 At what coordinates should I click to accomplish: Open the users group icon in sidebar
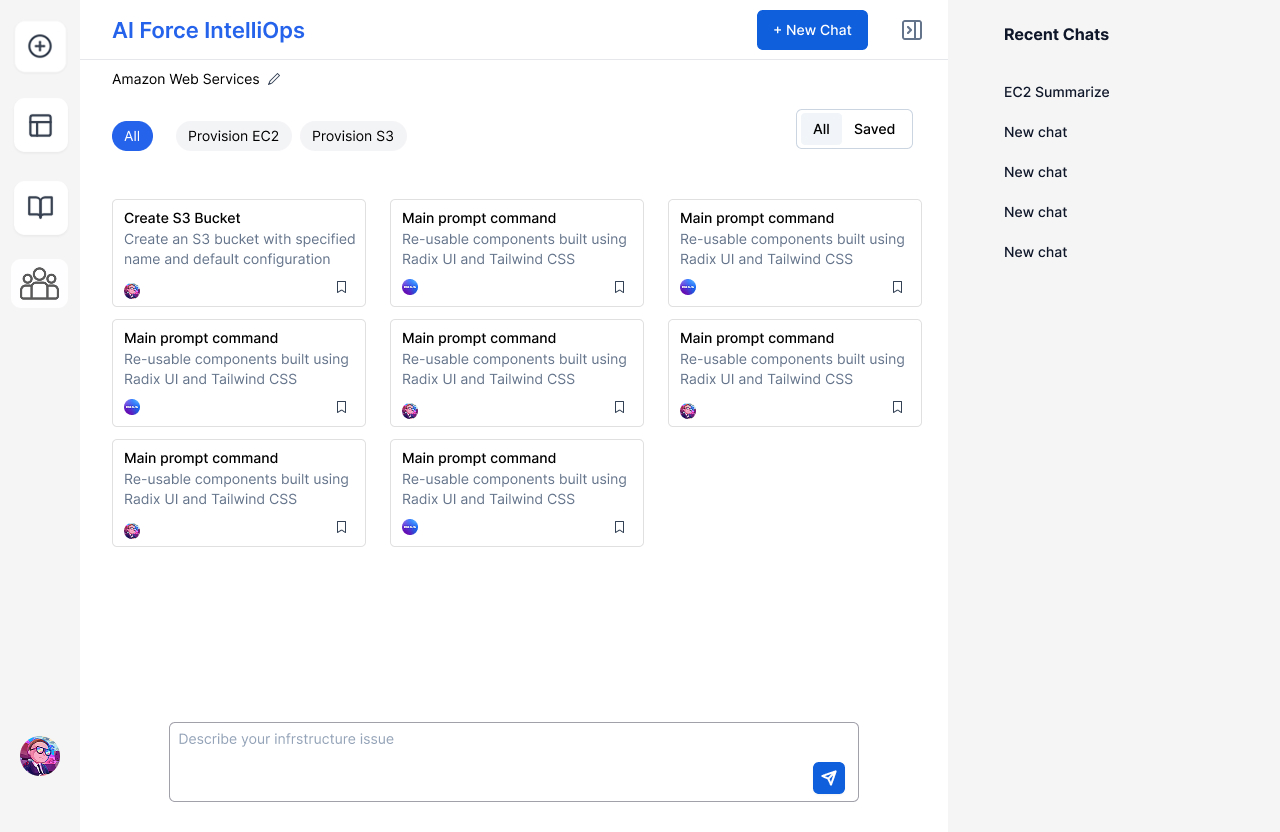[x=40, y=284]
